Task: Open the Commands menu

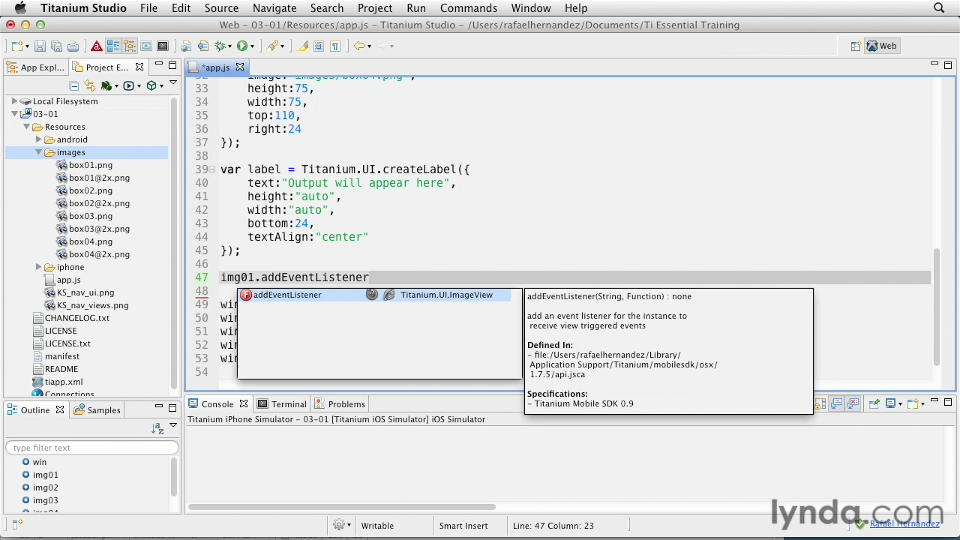Action: tap(468, 8)
